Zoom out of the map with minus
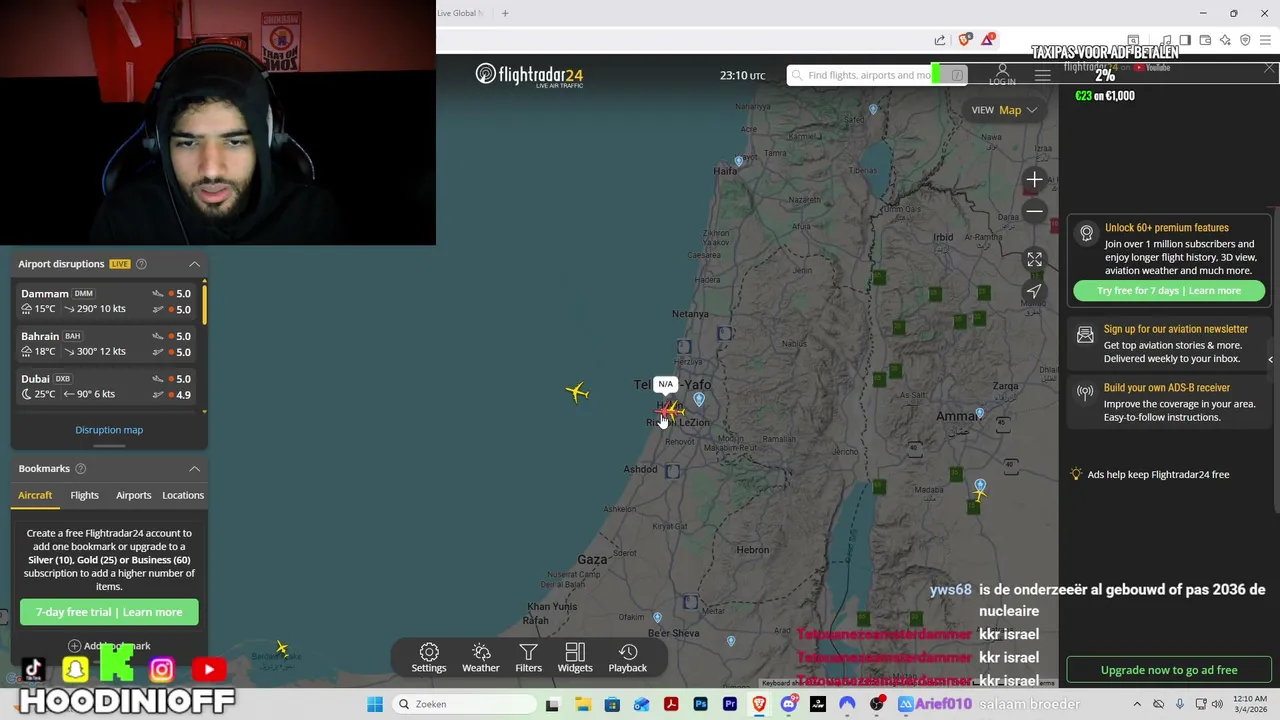This screenshot has height=720, width=1280. pos(1034,211)
